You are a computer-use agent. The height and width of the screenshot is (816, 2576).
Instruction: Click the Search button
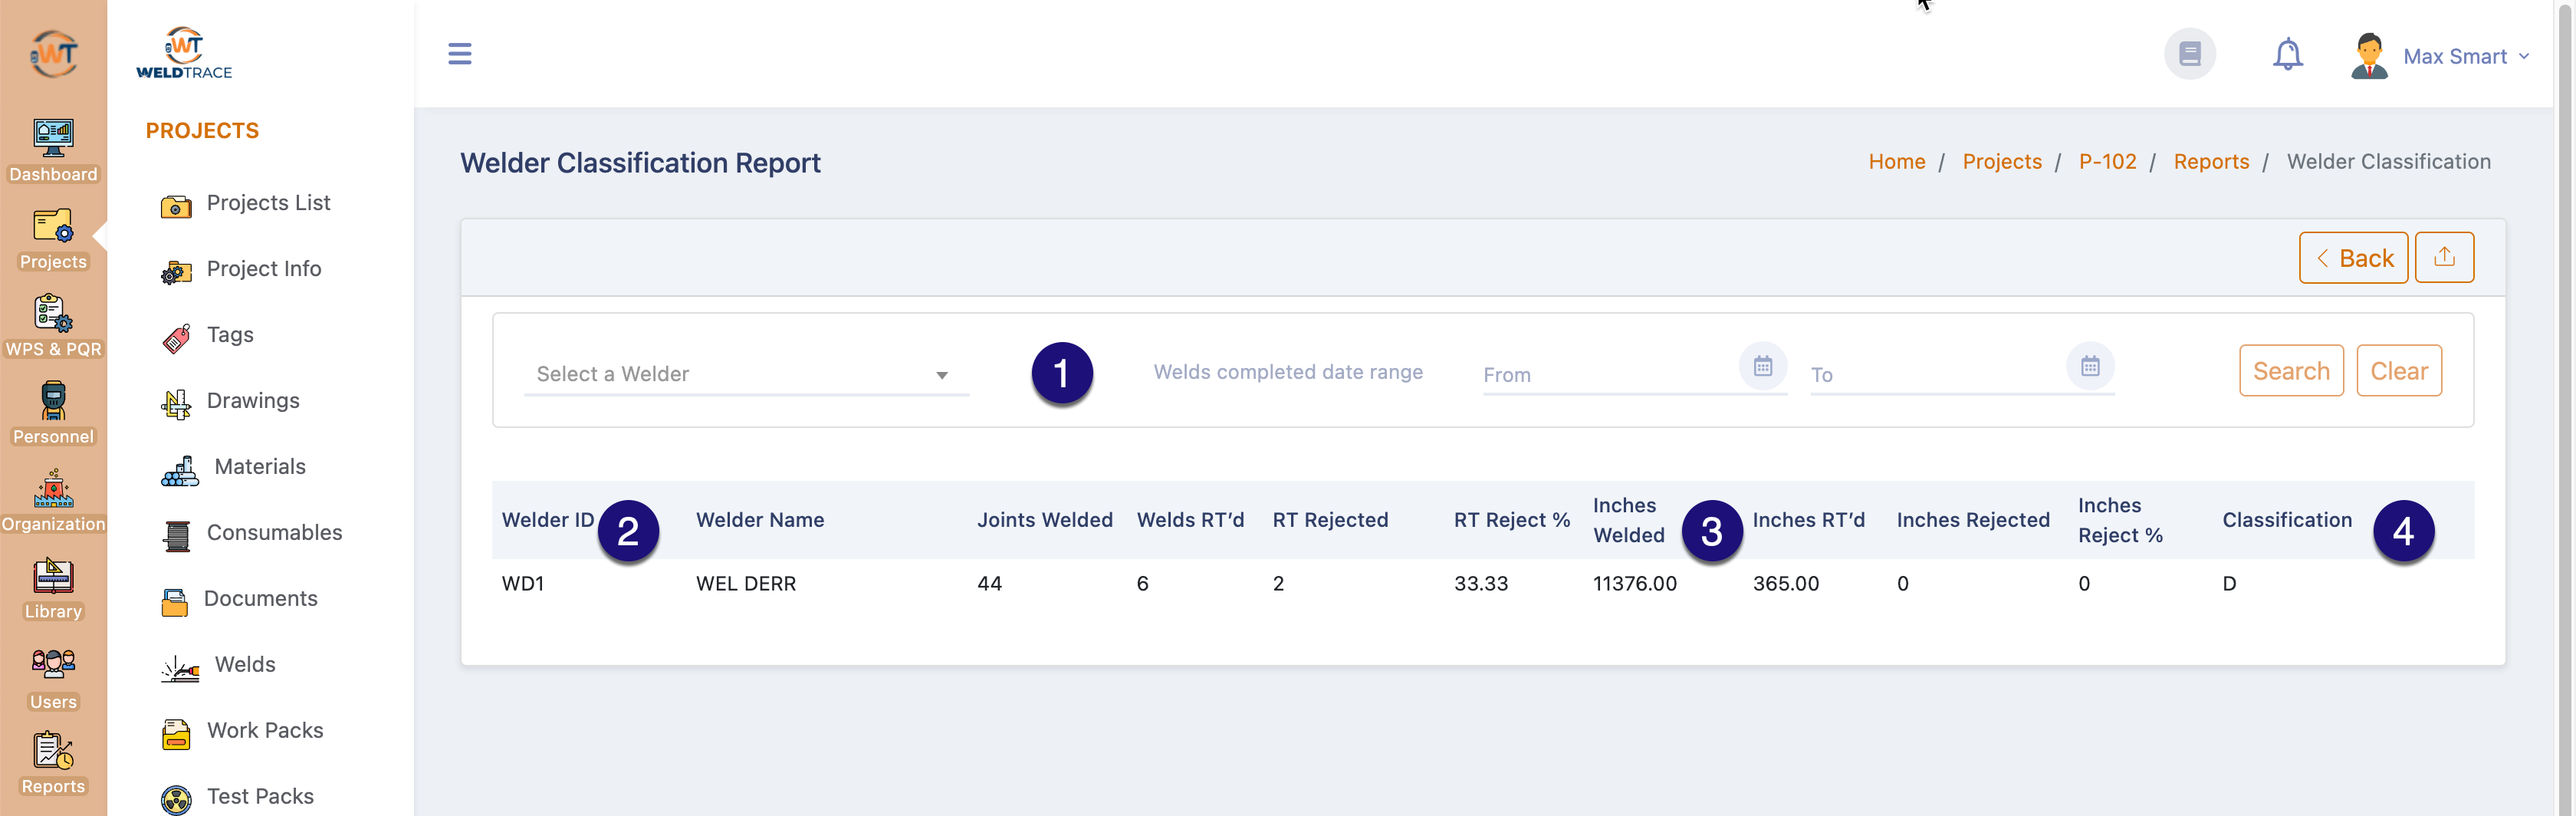tap(2290, 370)
